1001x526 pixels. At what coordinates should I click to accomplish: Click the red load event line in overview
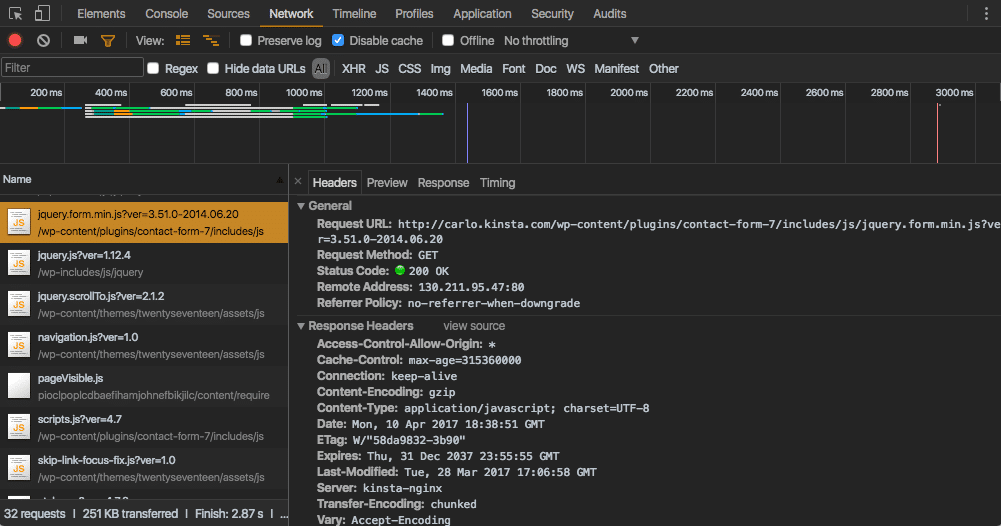pyautogui.click(x=937, y=133)
